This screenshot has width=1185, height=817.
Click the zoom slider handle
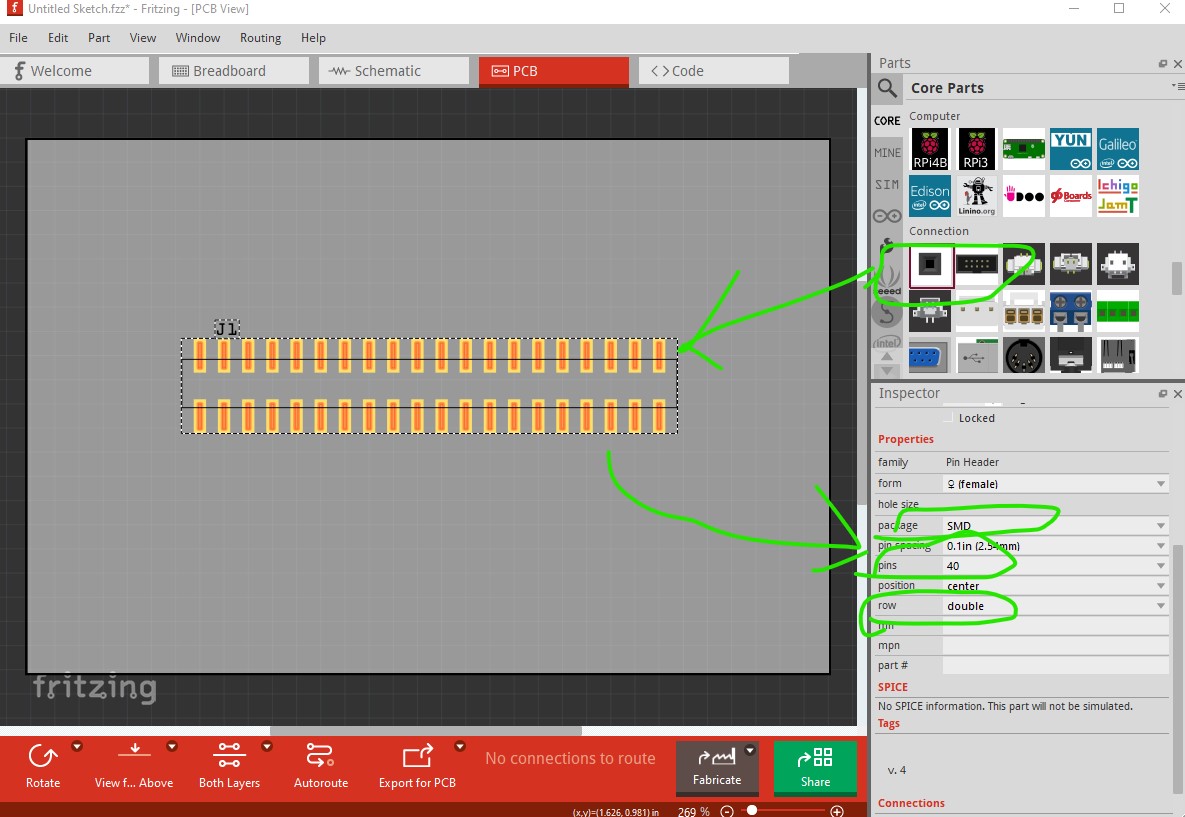pyautogui.click(x=752, y=810)
